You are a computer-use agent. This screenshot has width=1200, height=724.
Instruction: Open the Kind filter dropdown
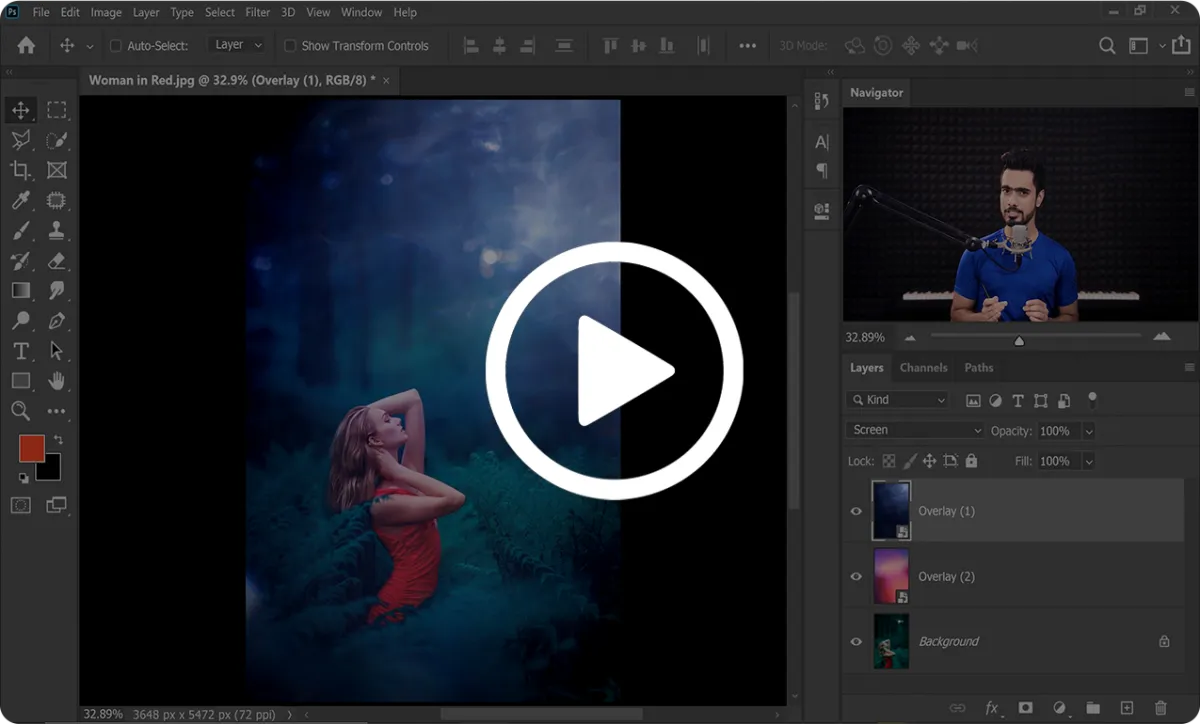(898, 400)
